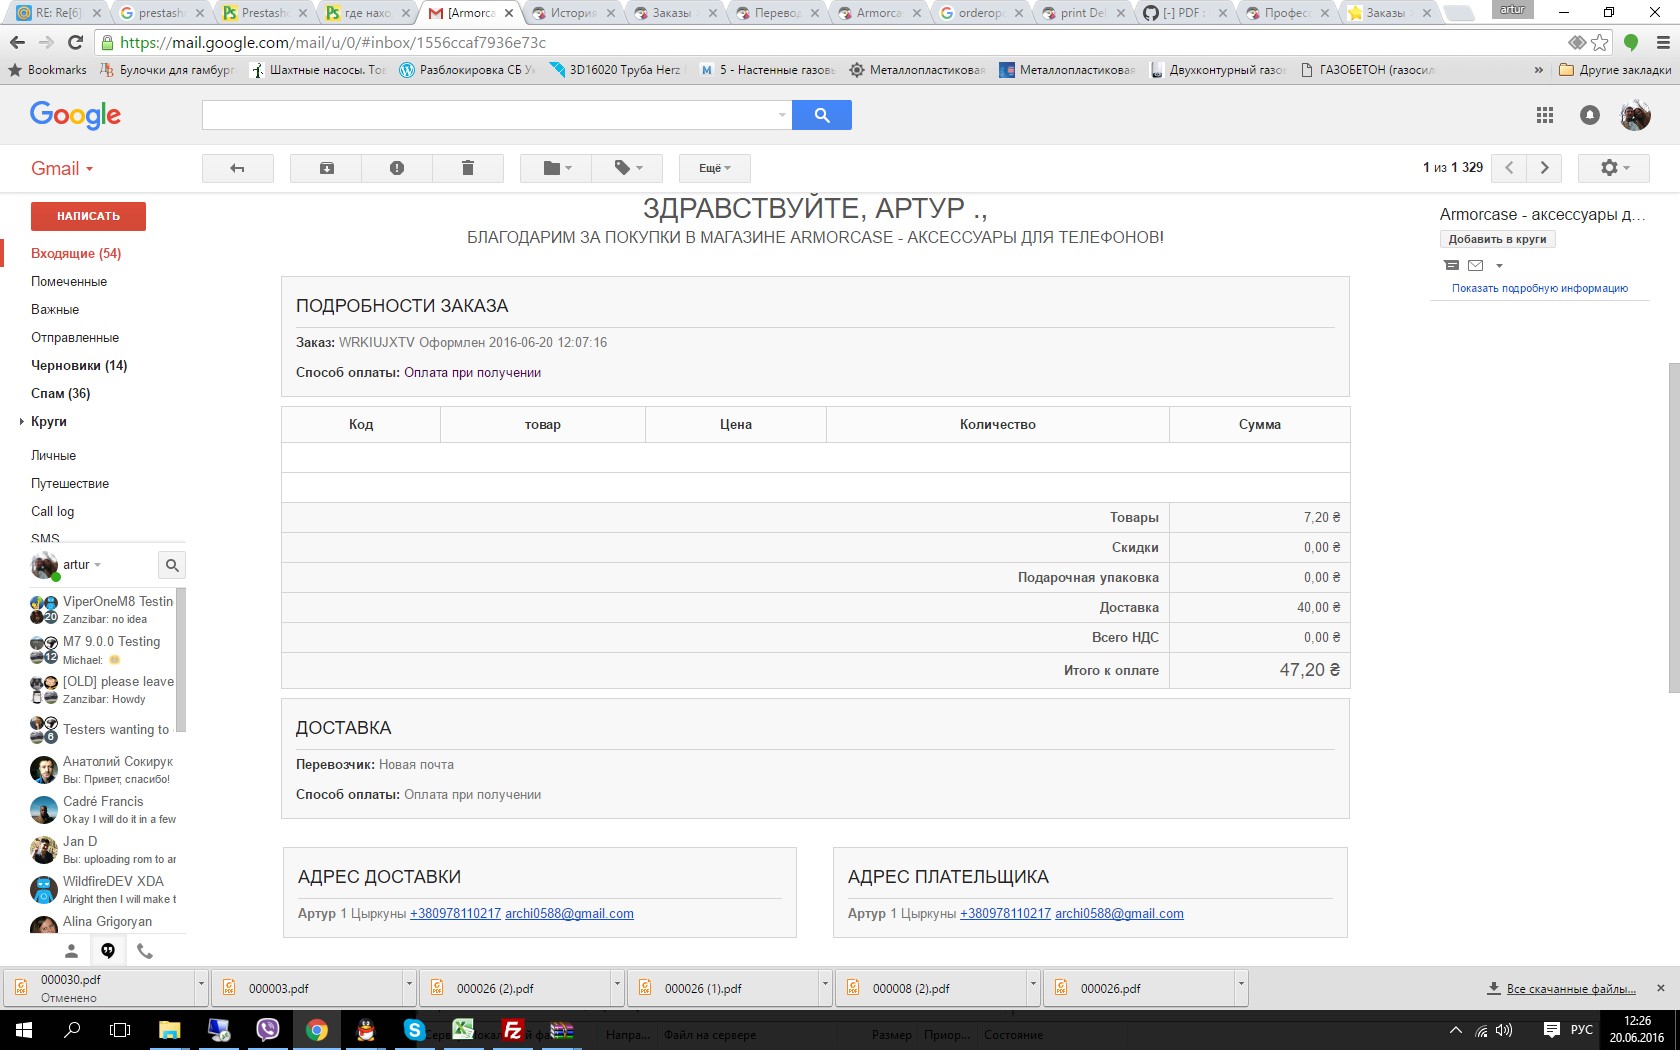The image size is (1680, 1050).
Task: Open Все скачанные файлы link
Action: click(x=1571, y=989)
